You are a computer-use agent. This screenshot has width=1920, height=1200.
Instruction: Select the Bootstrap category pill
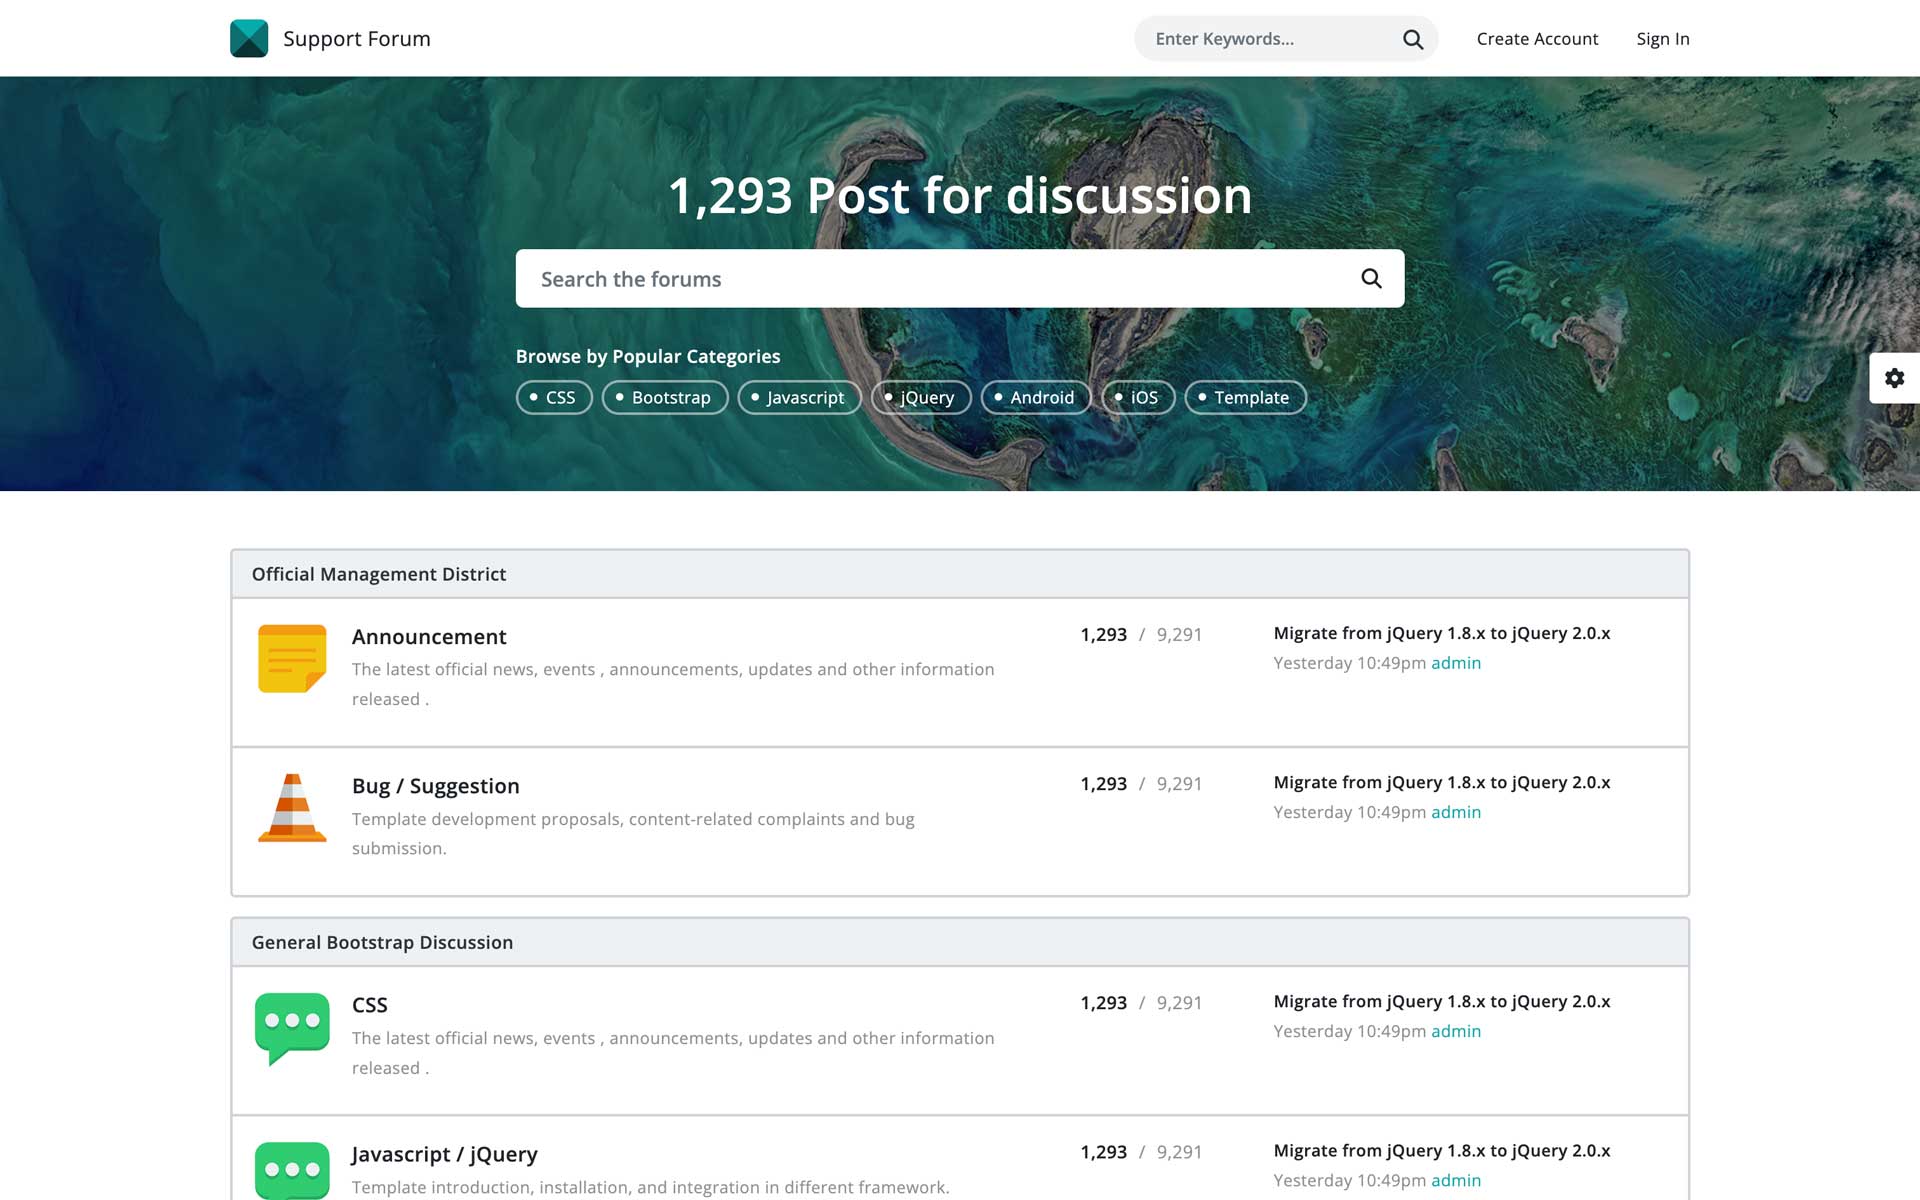point(664,397)
